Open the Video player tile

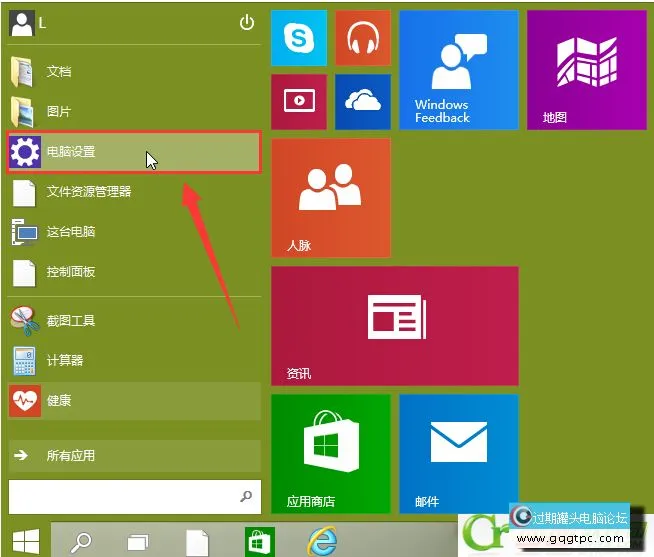tap(298, 101)
